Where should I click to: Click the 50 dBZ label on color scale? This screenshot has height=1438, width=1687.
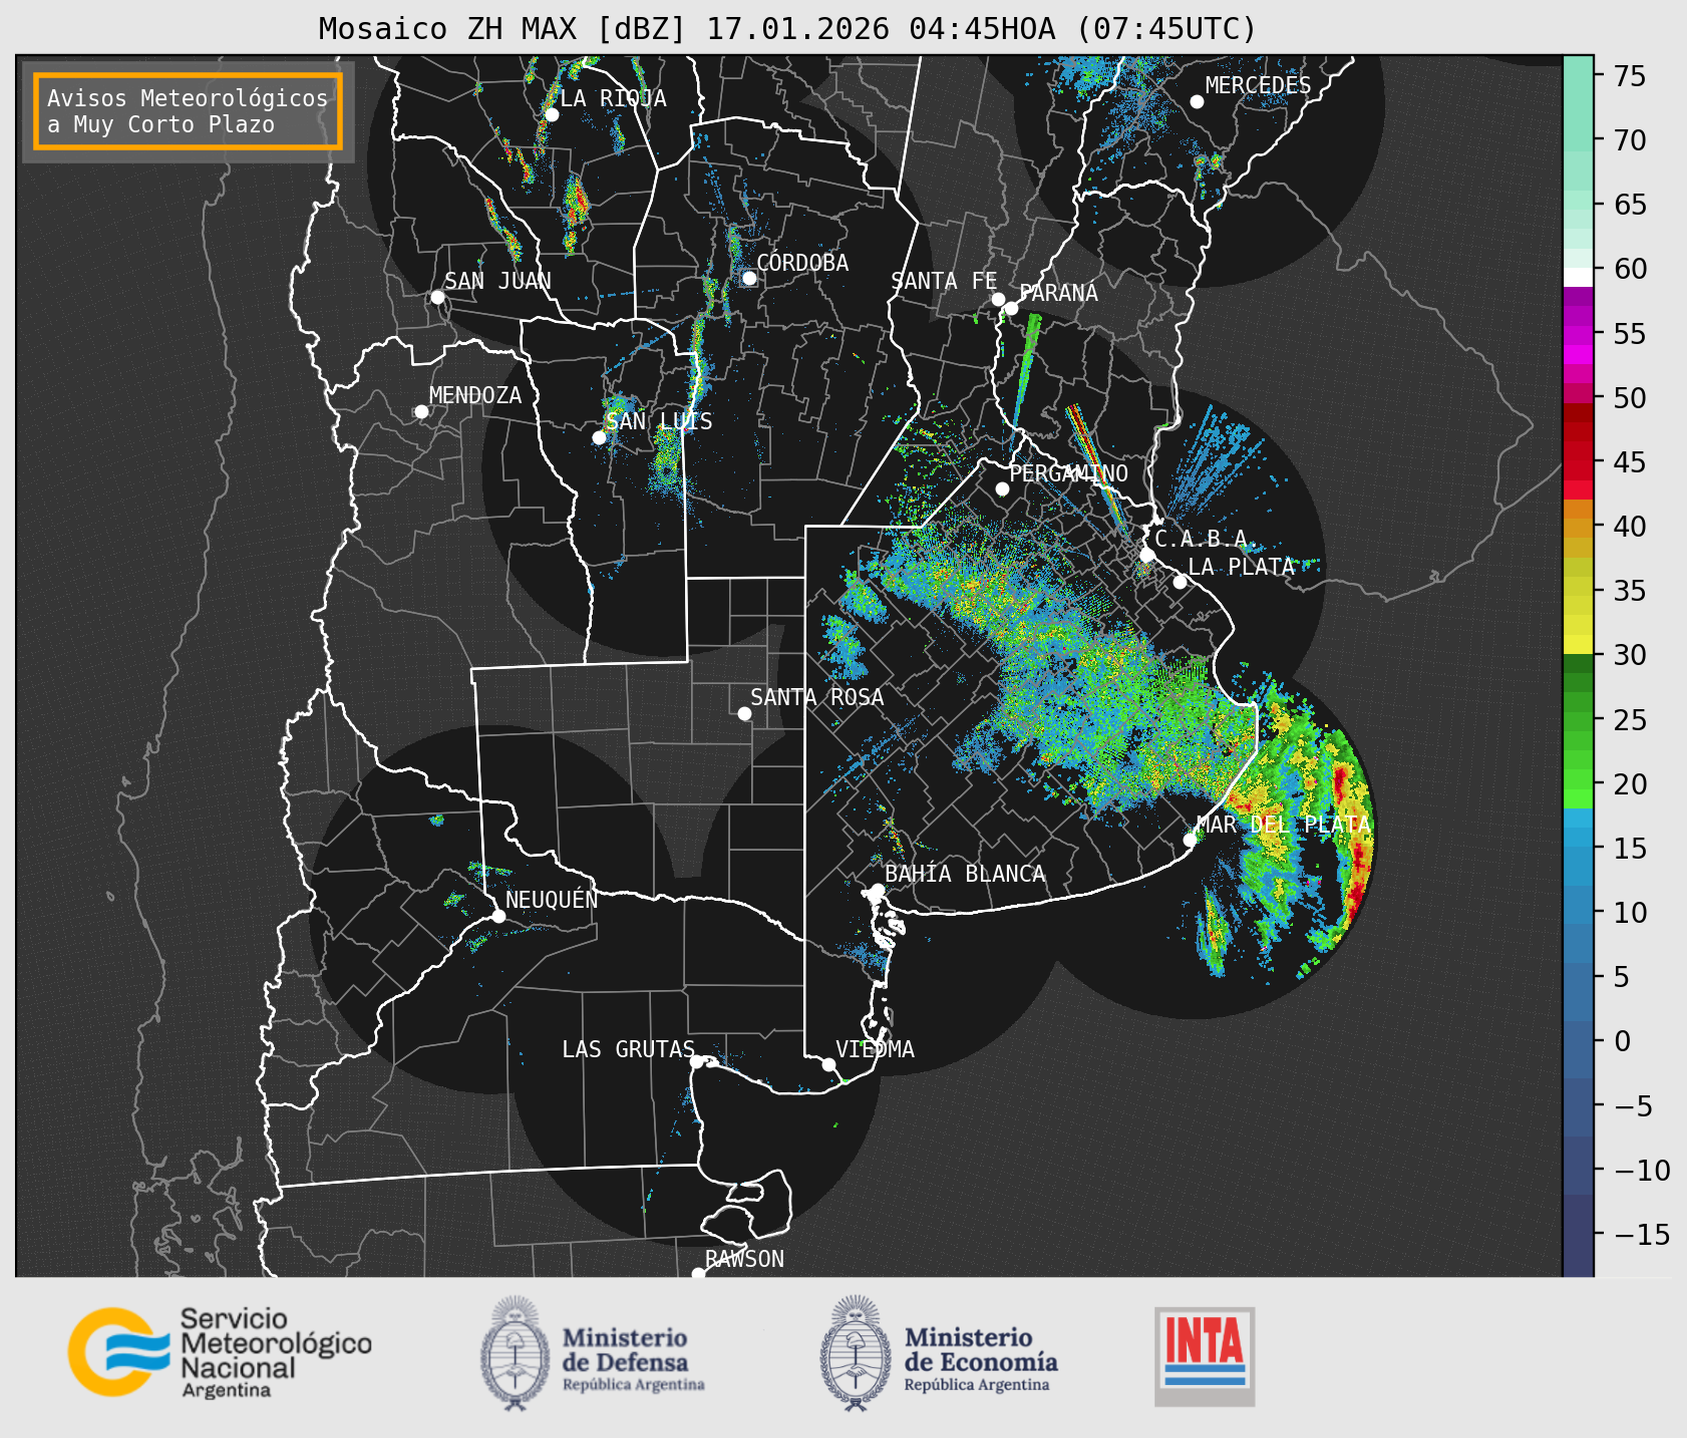tap(1629, 398)
